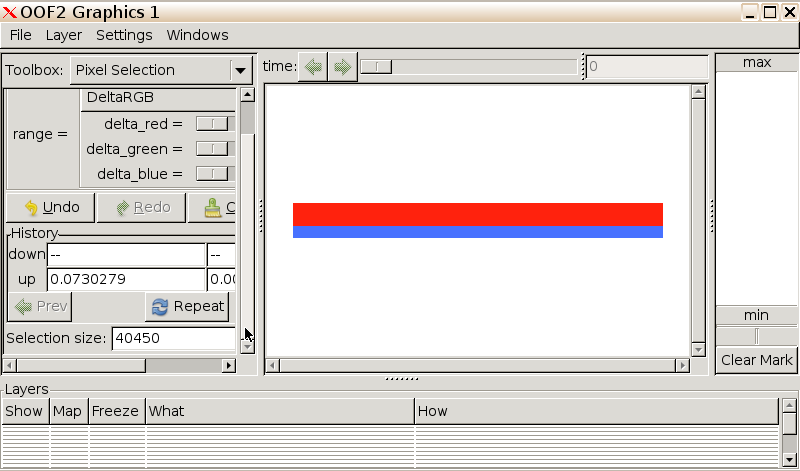Open the DeltaRGB range chooser
800x471 pixels.
pos(158,97)
